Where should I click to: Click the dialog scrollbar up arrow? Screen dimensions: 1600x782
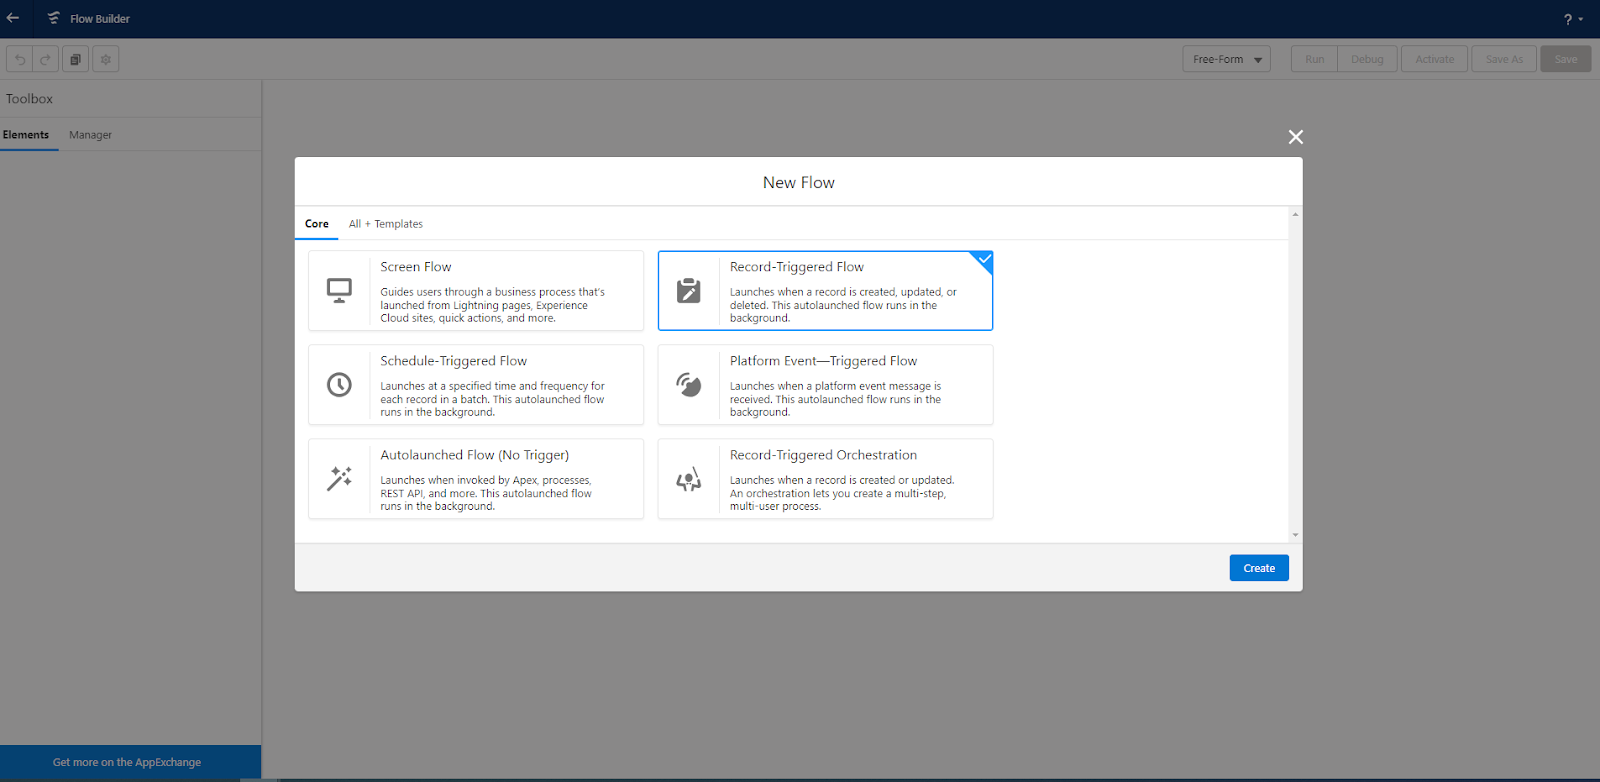(1295, 214)
